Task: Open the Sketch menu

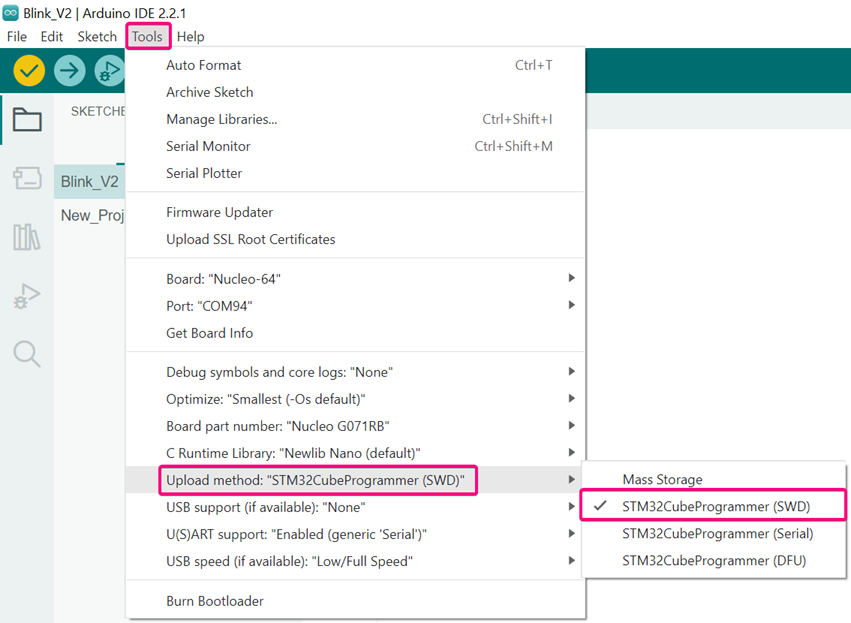Action: [x=97, y=37]
